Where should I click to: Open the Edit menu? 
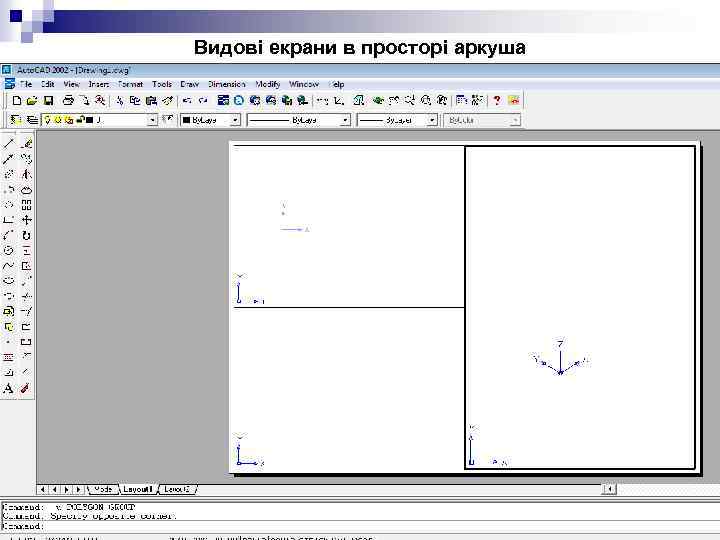point(48,84)
